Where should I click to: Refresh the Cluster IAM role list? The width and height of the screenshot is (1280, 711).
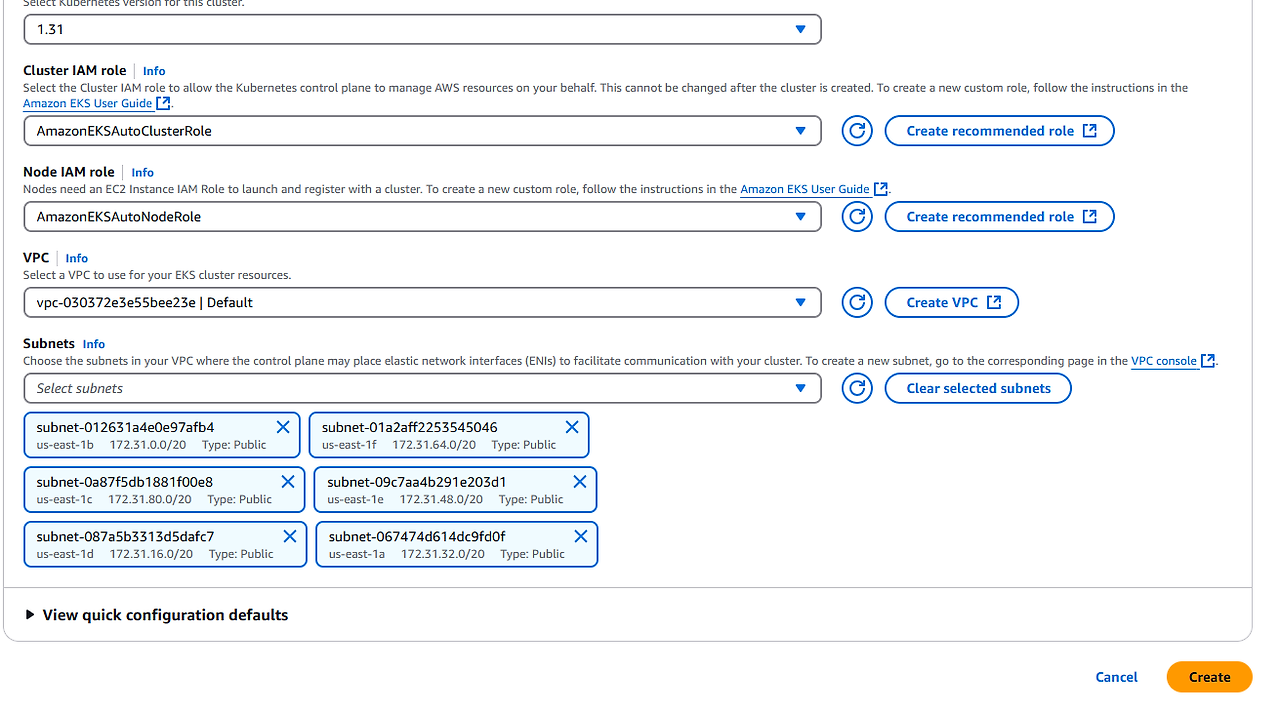(x=857, y=131)
